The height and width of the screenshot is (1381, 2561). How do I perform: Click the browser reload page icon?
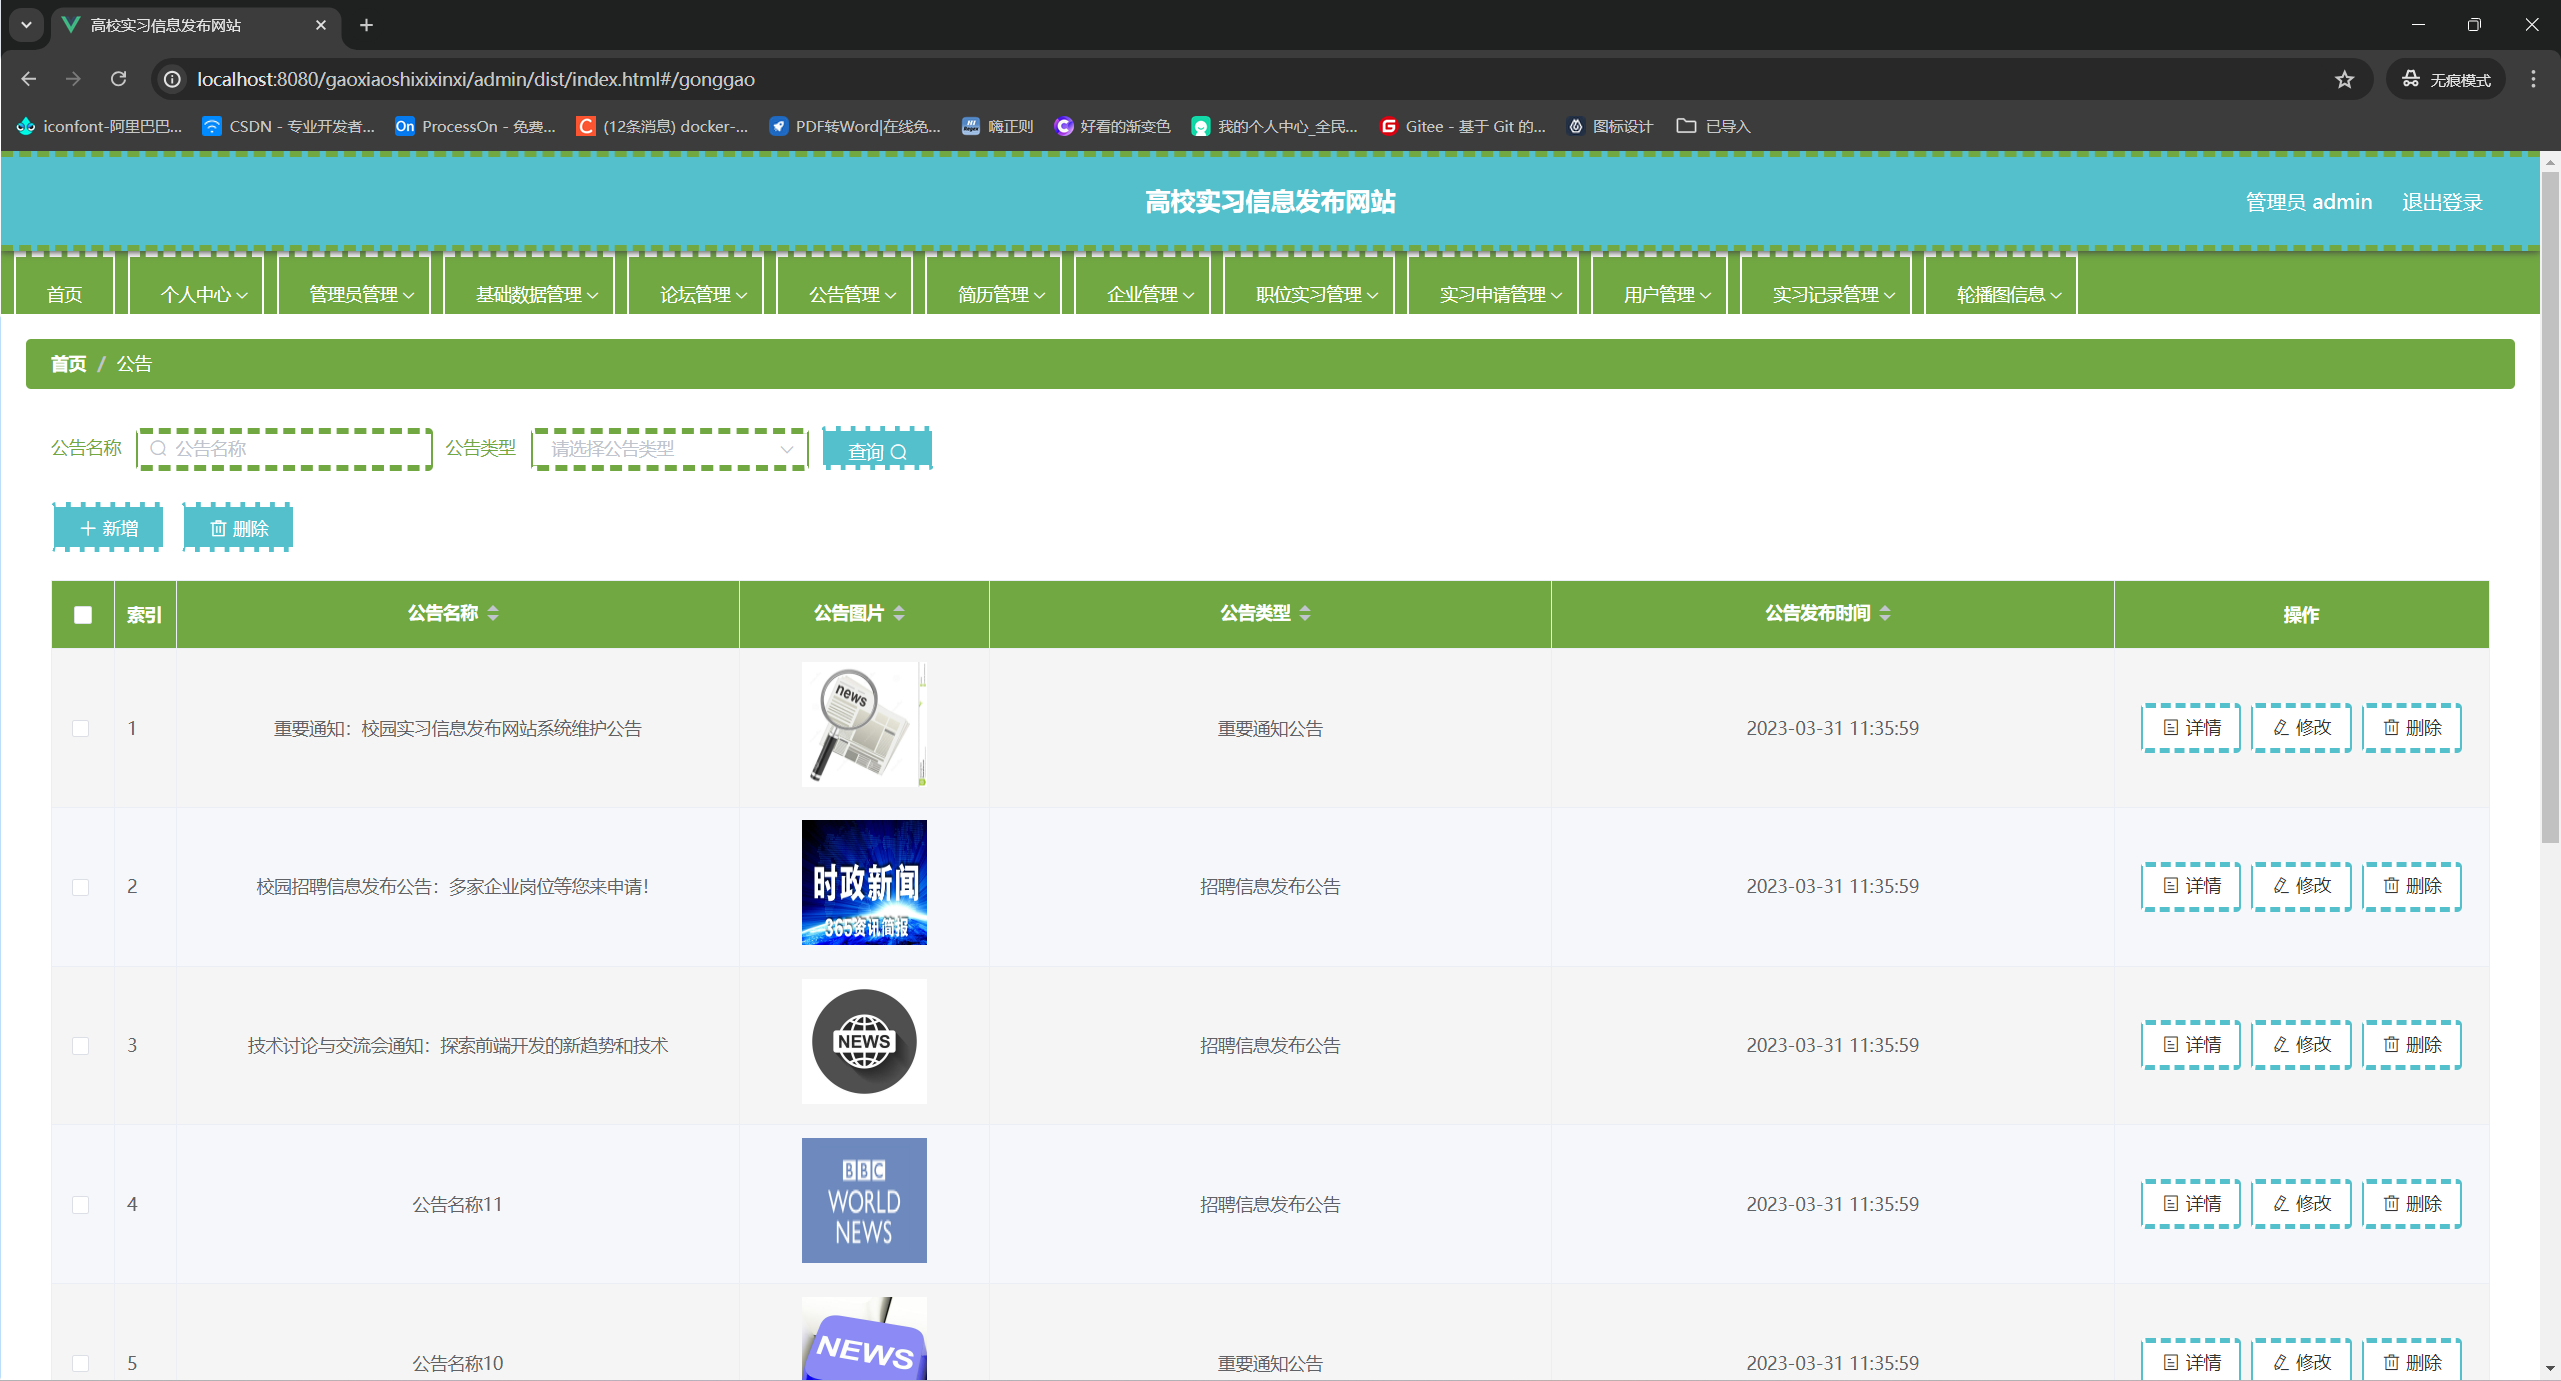(x=118, y=79)
